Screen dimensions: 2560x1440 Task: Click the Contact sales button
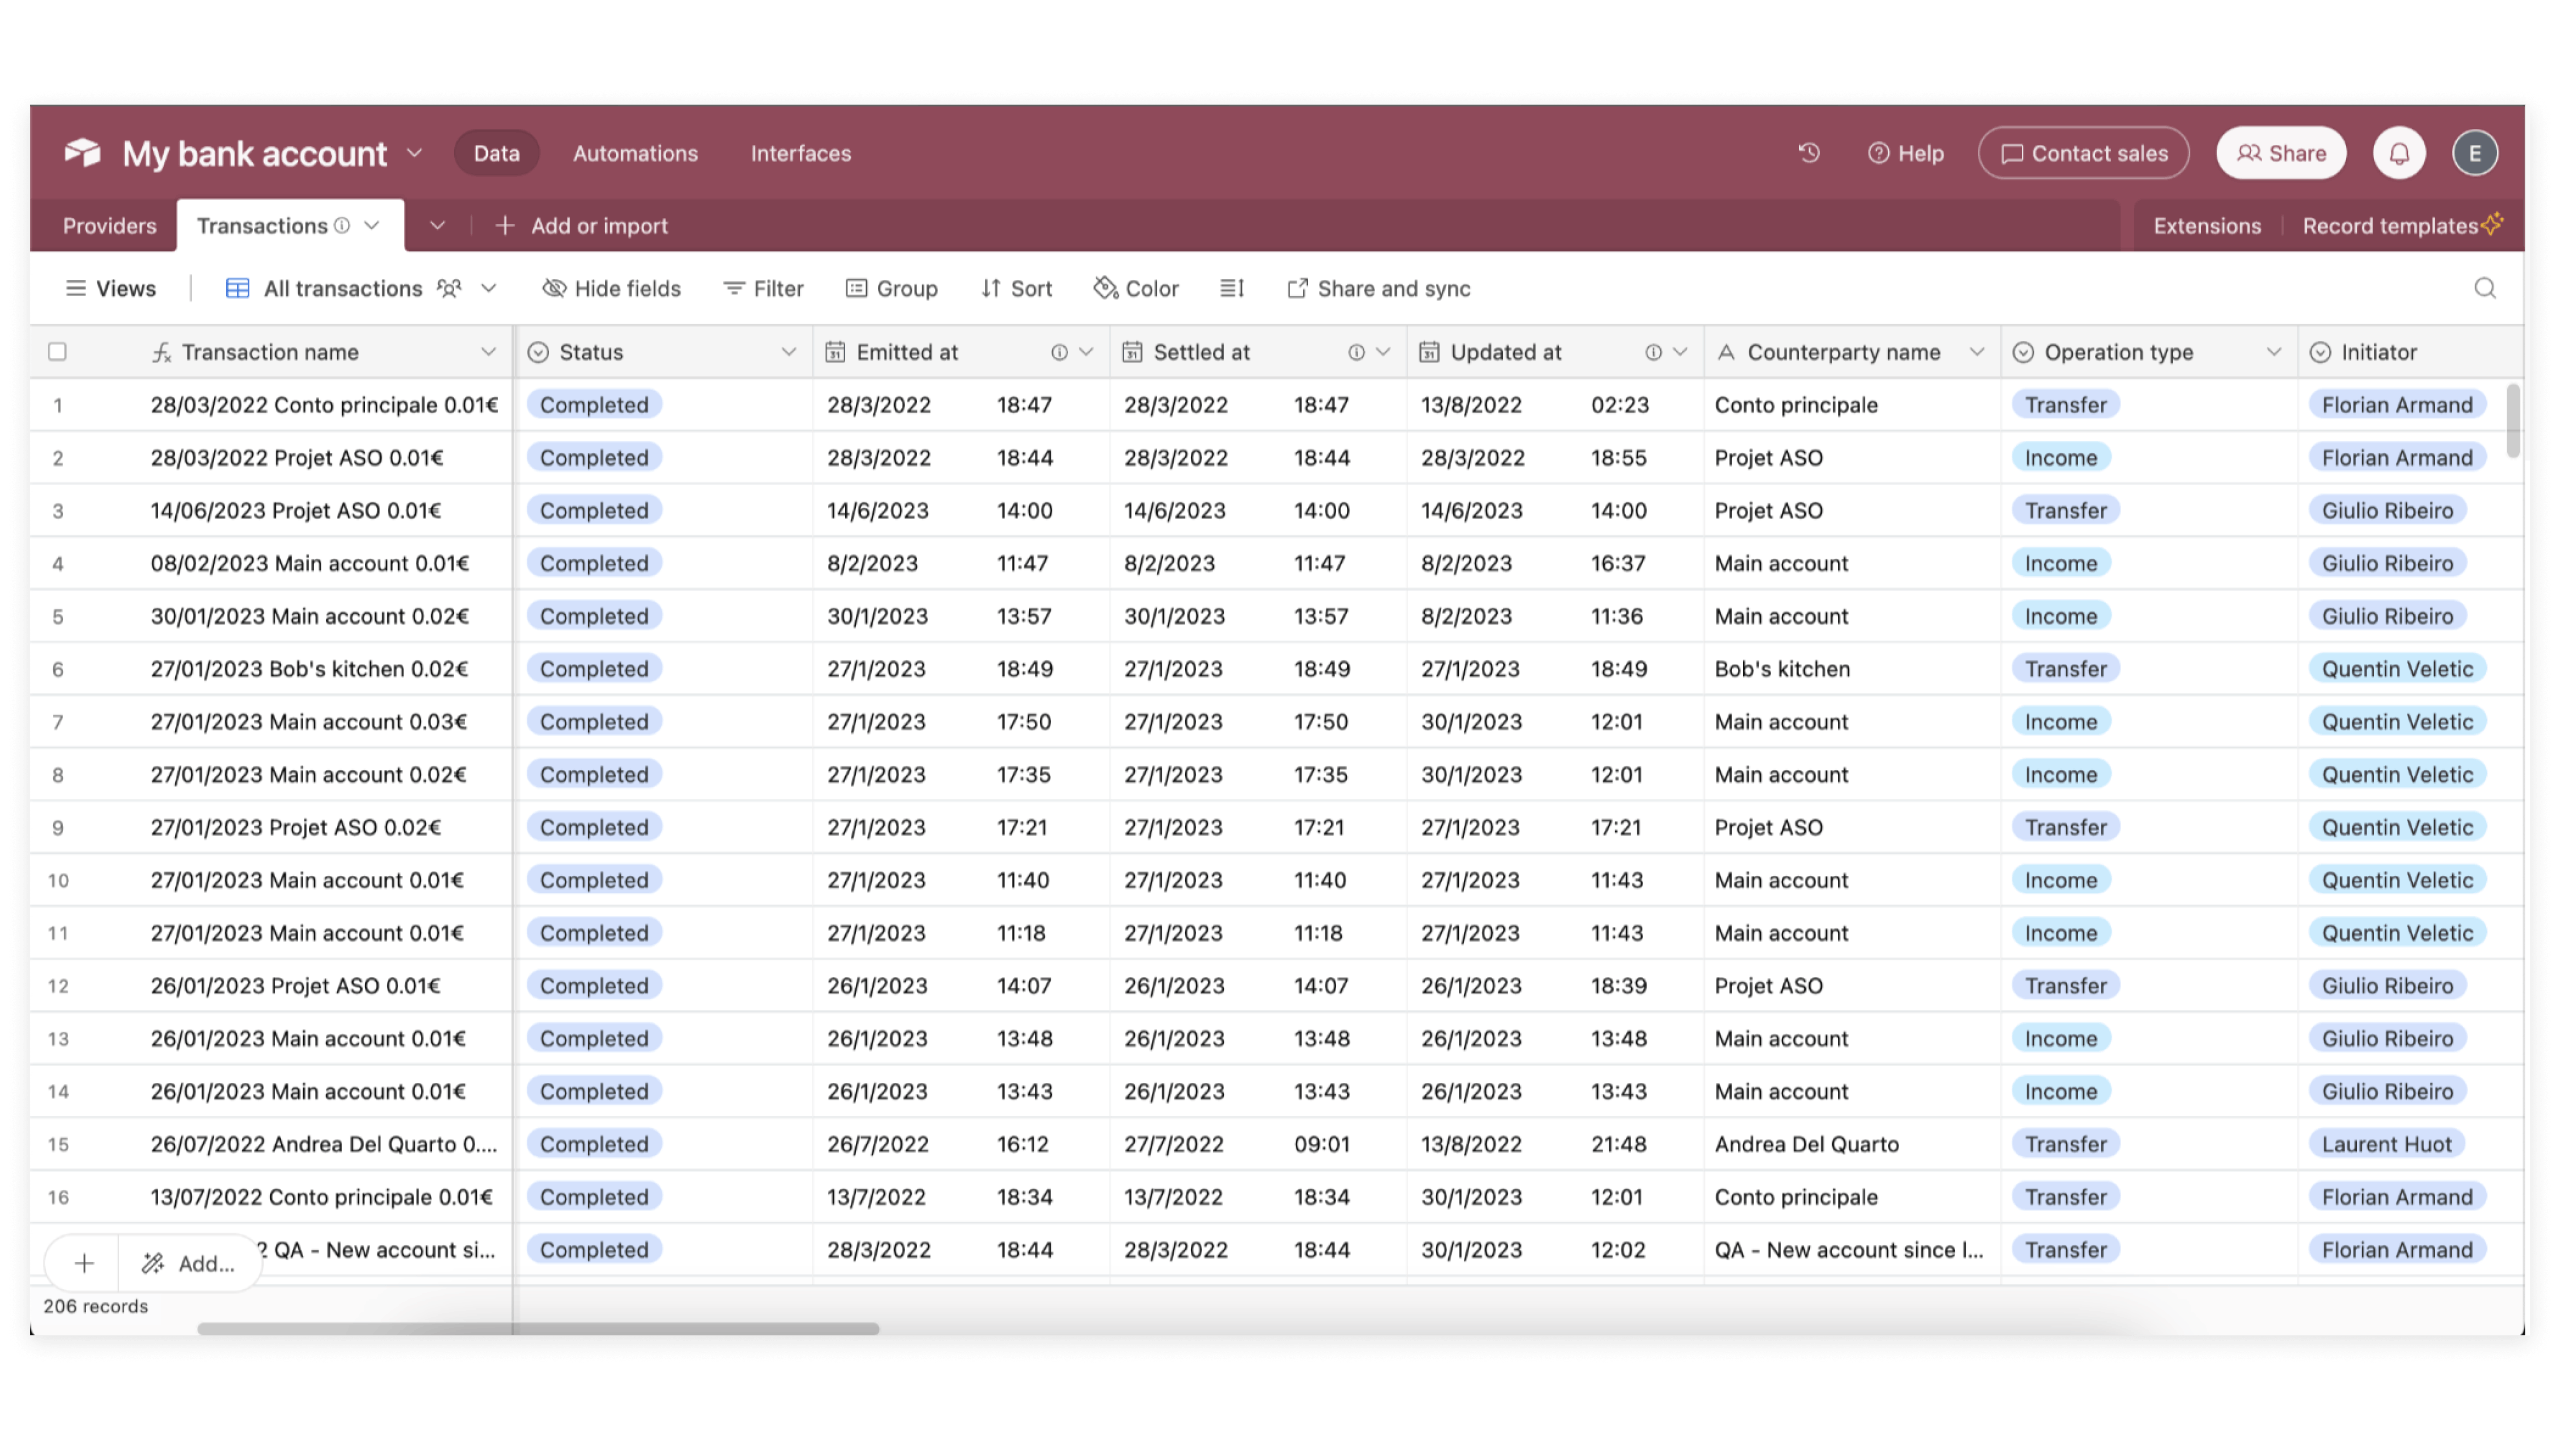coord(2083,152)
